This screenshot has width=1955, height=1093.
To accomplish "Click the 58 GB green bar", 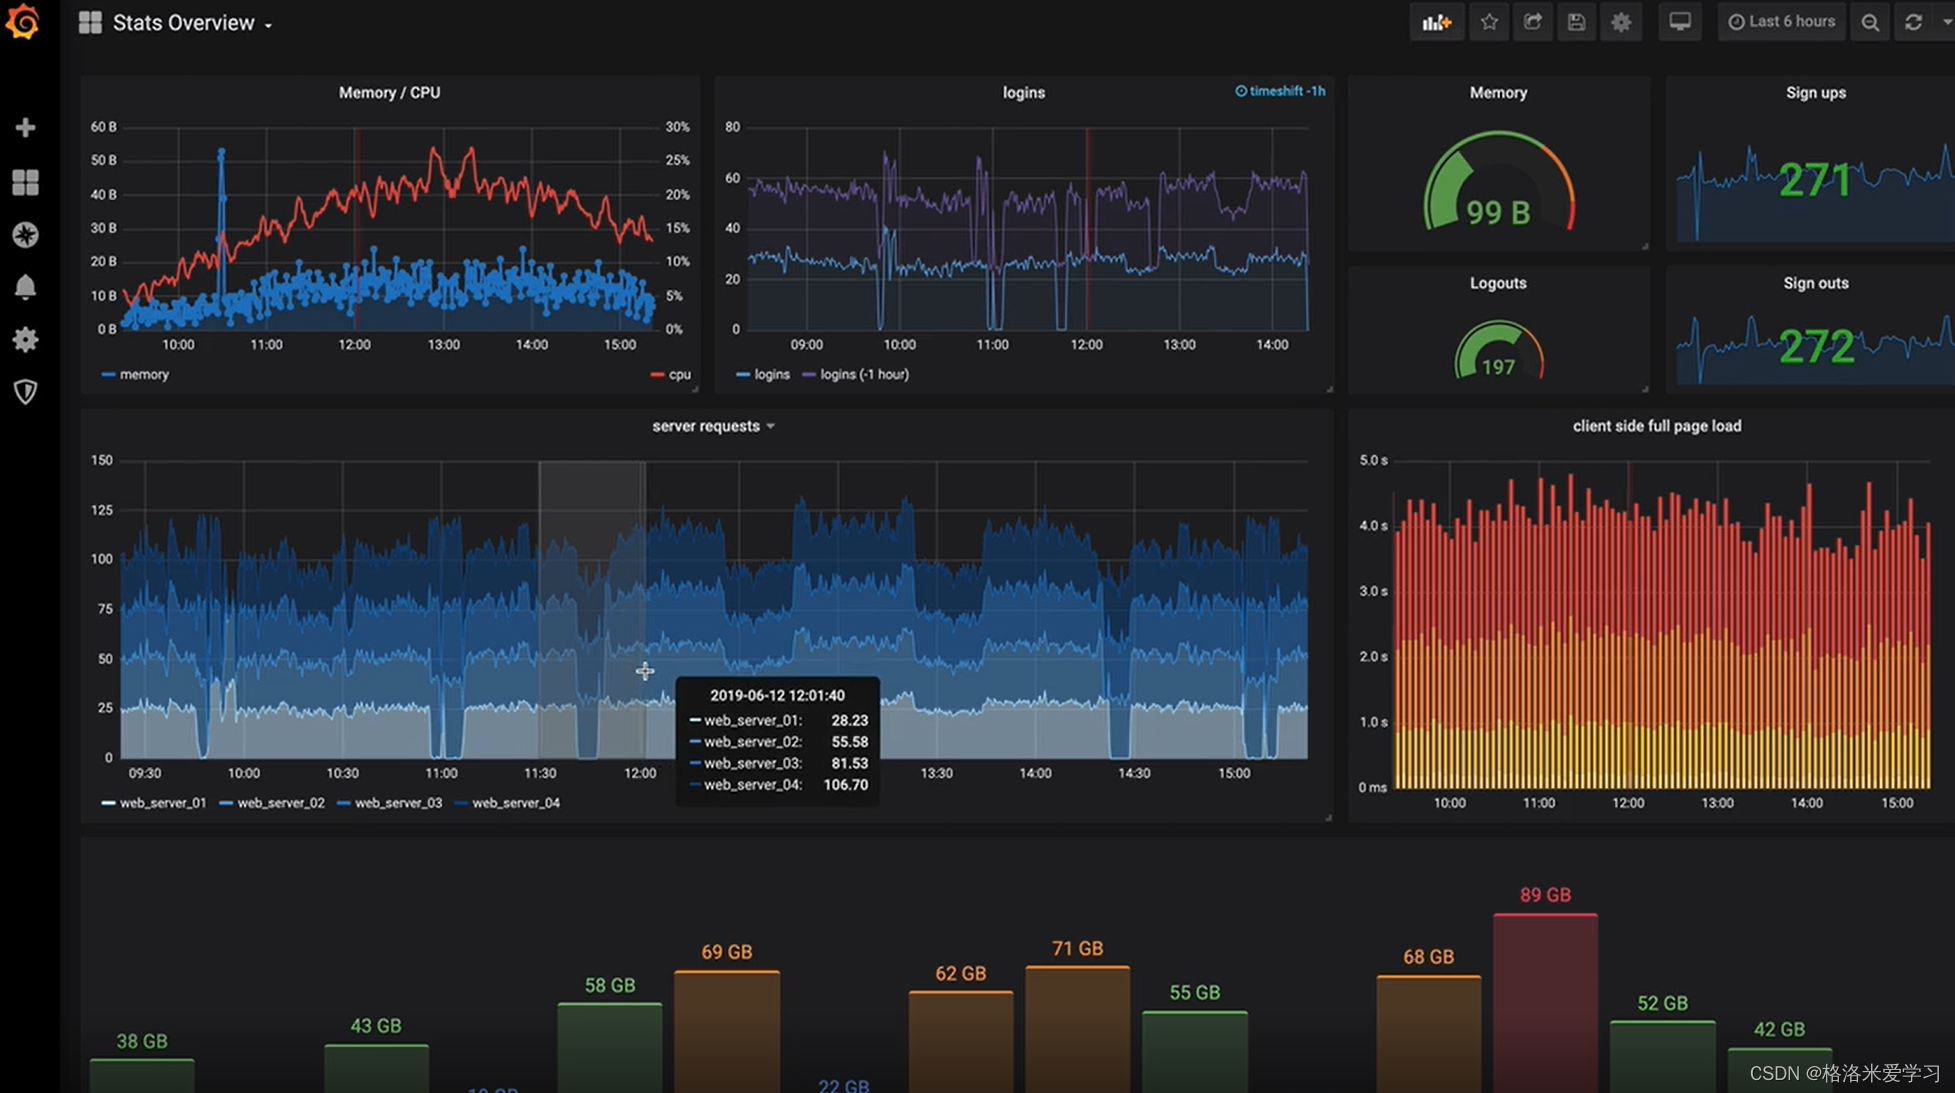I will coord(609,1047).
